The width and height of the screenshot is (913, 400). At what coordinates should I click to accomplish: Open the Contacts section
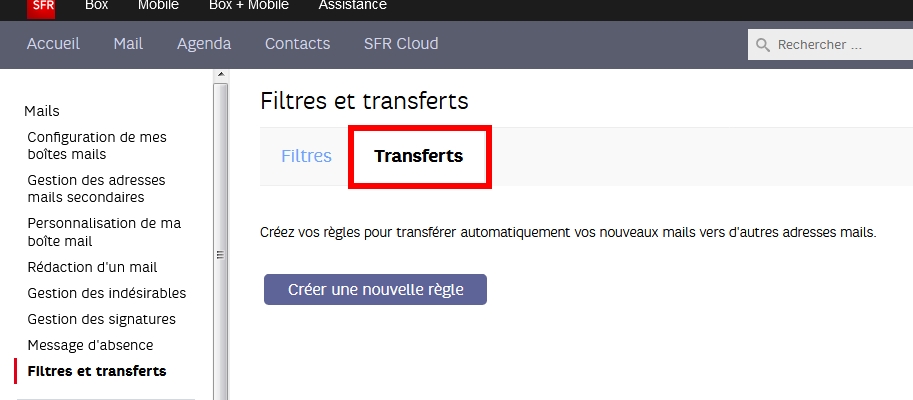[x=297, y=44]
